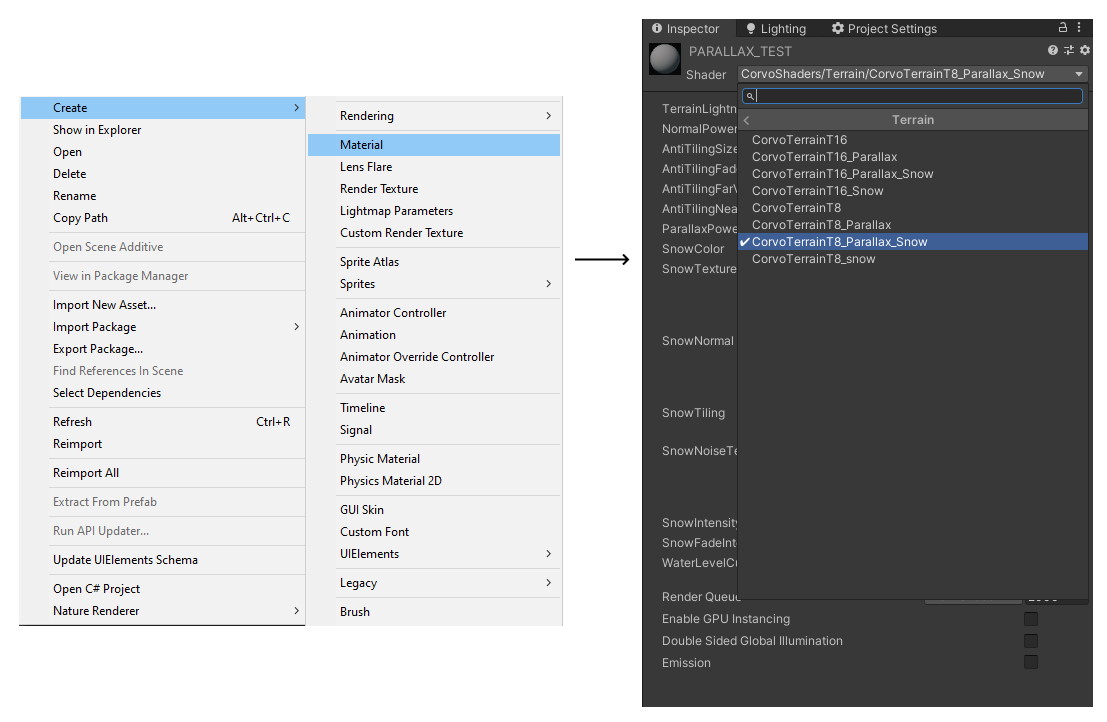Image resolution: width=1107 pixels, height=722 pixels.
Task: Select Custom Font from submenu
Action: click(434, 531)
